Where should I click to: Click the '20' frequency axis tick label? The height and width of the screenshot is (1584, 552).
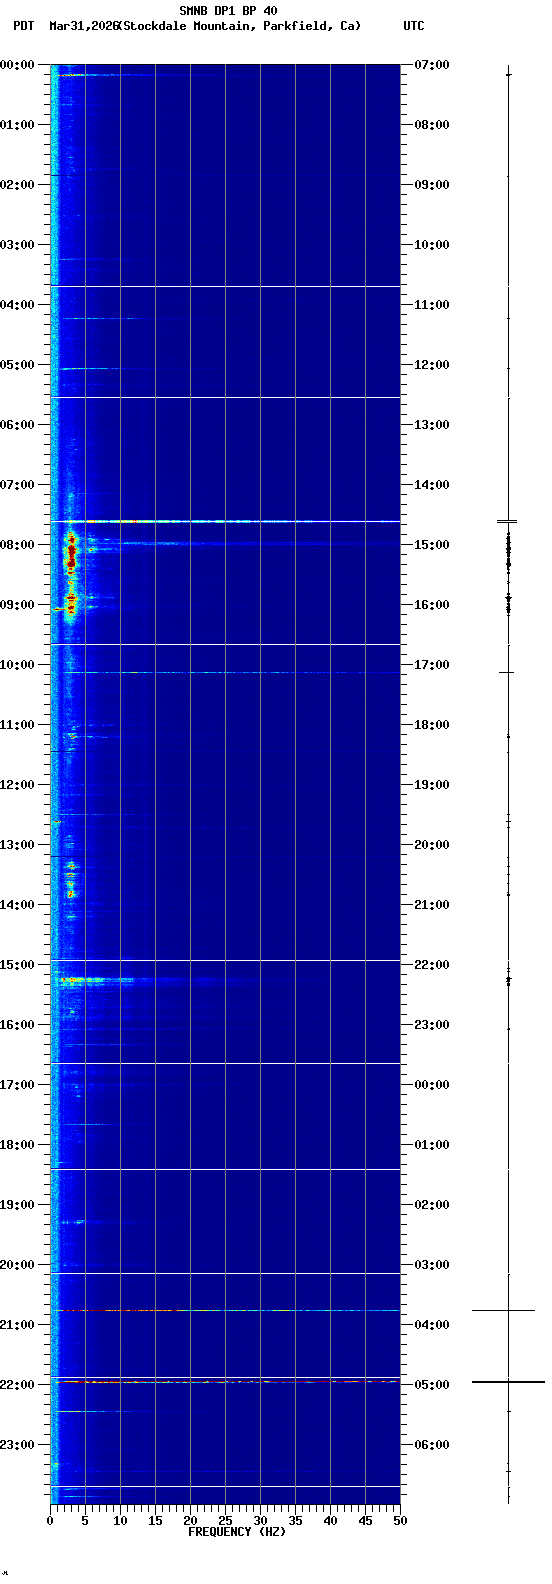tap(190, 1521)
